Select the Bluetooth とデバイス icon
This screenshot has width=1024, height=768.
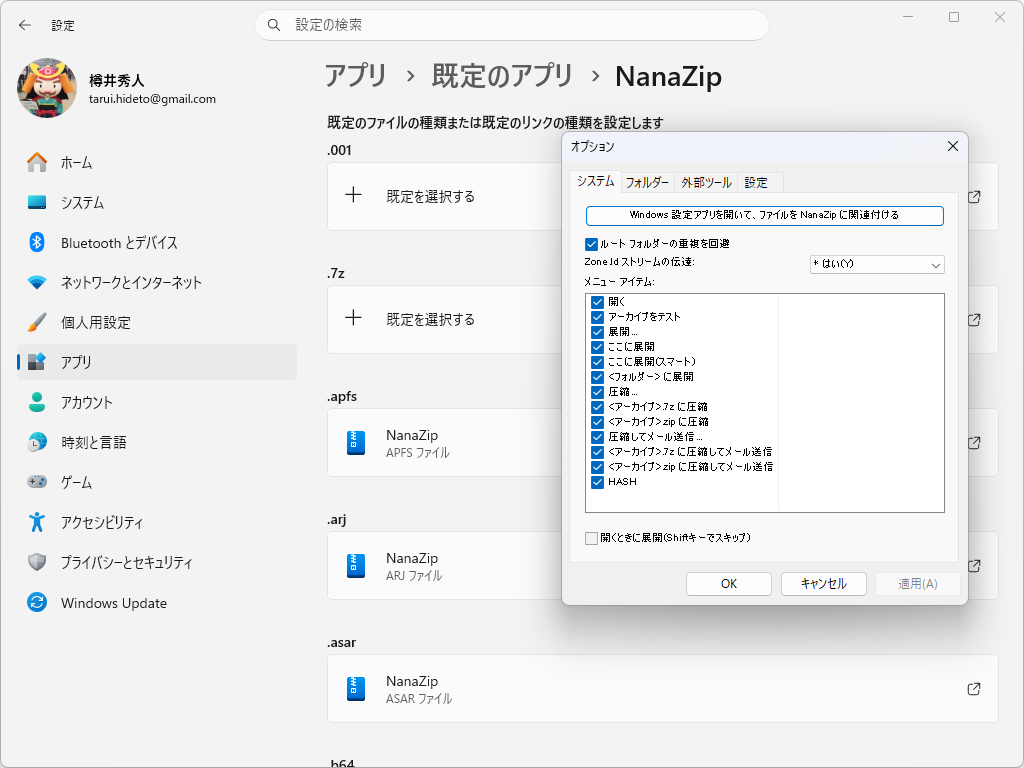click(x=37, y=242)
